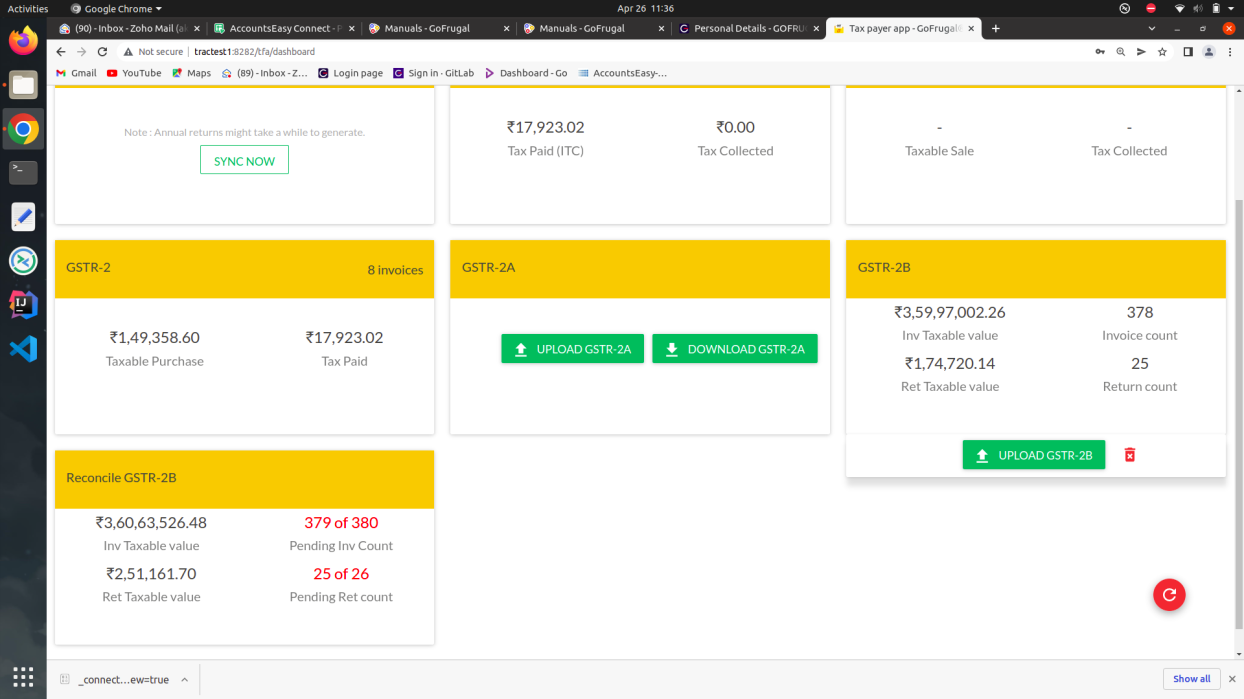Click the red '25 of 26' pending count
The width and height of the screenshot is (1244, 699).
pos(341,573)
